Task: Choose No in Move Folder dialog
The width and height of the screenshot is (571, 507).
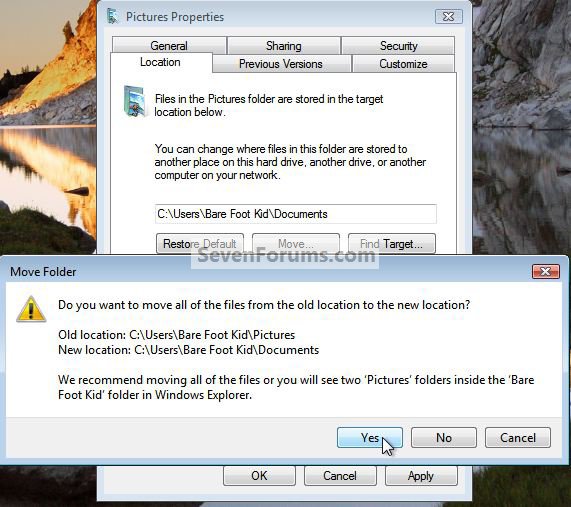Action: click(444, 437)
